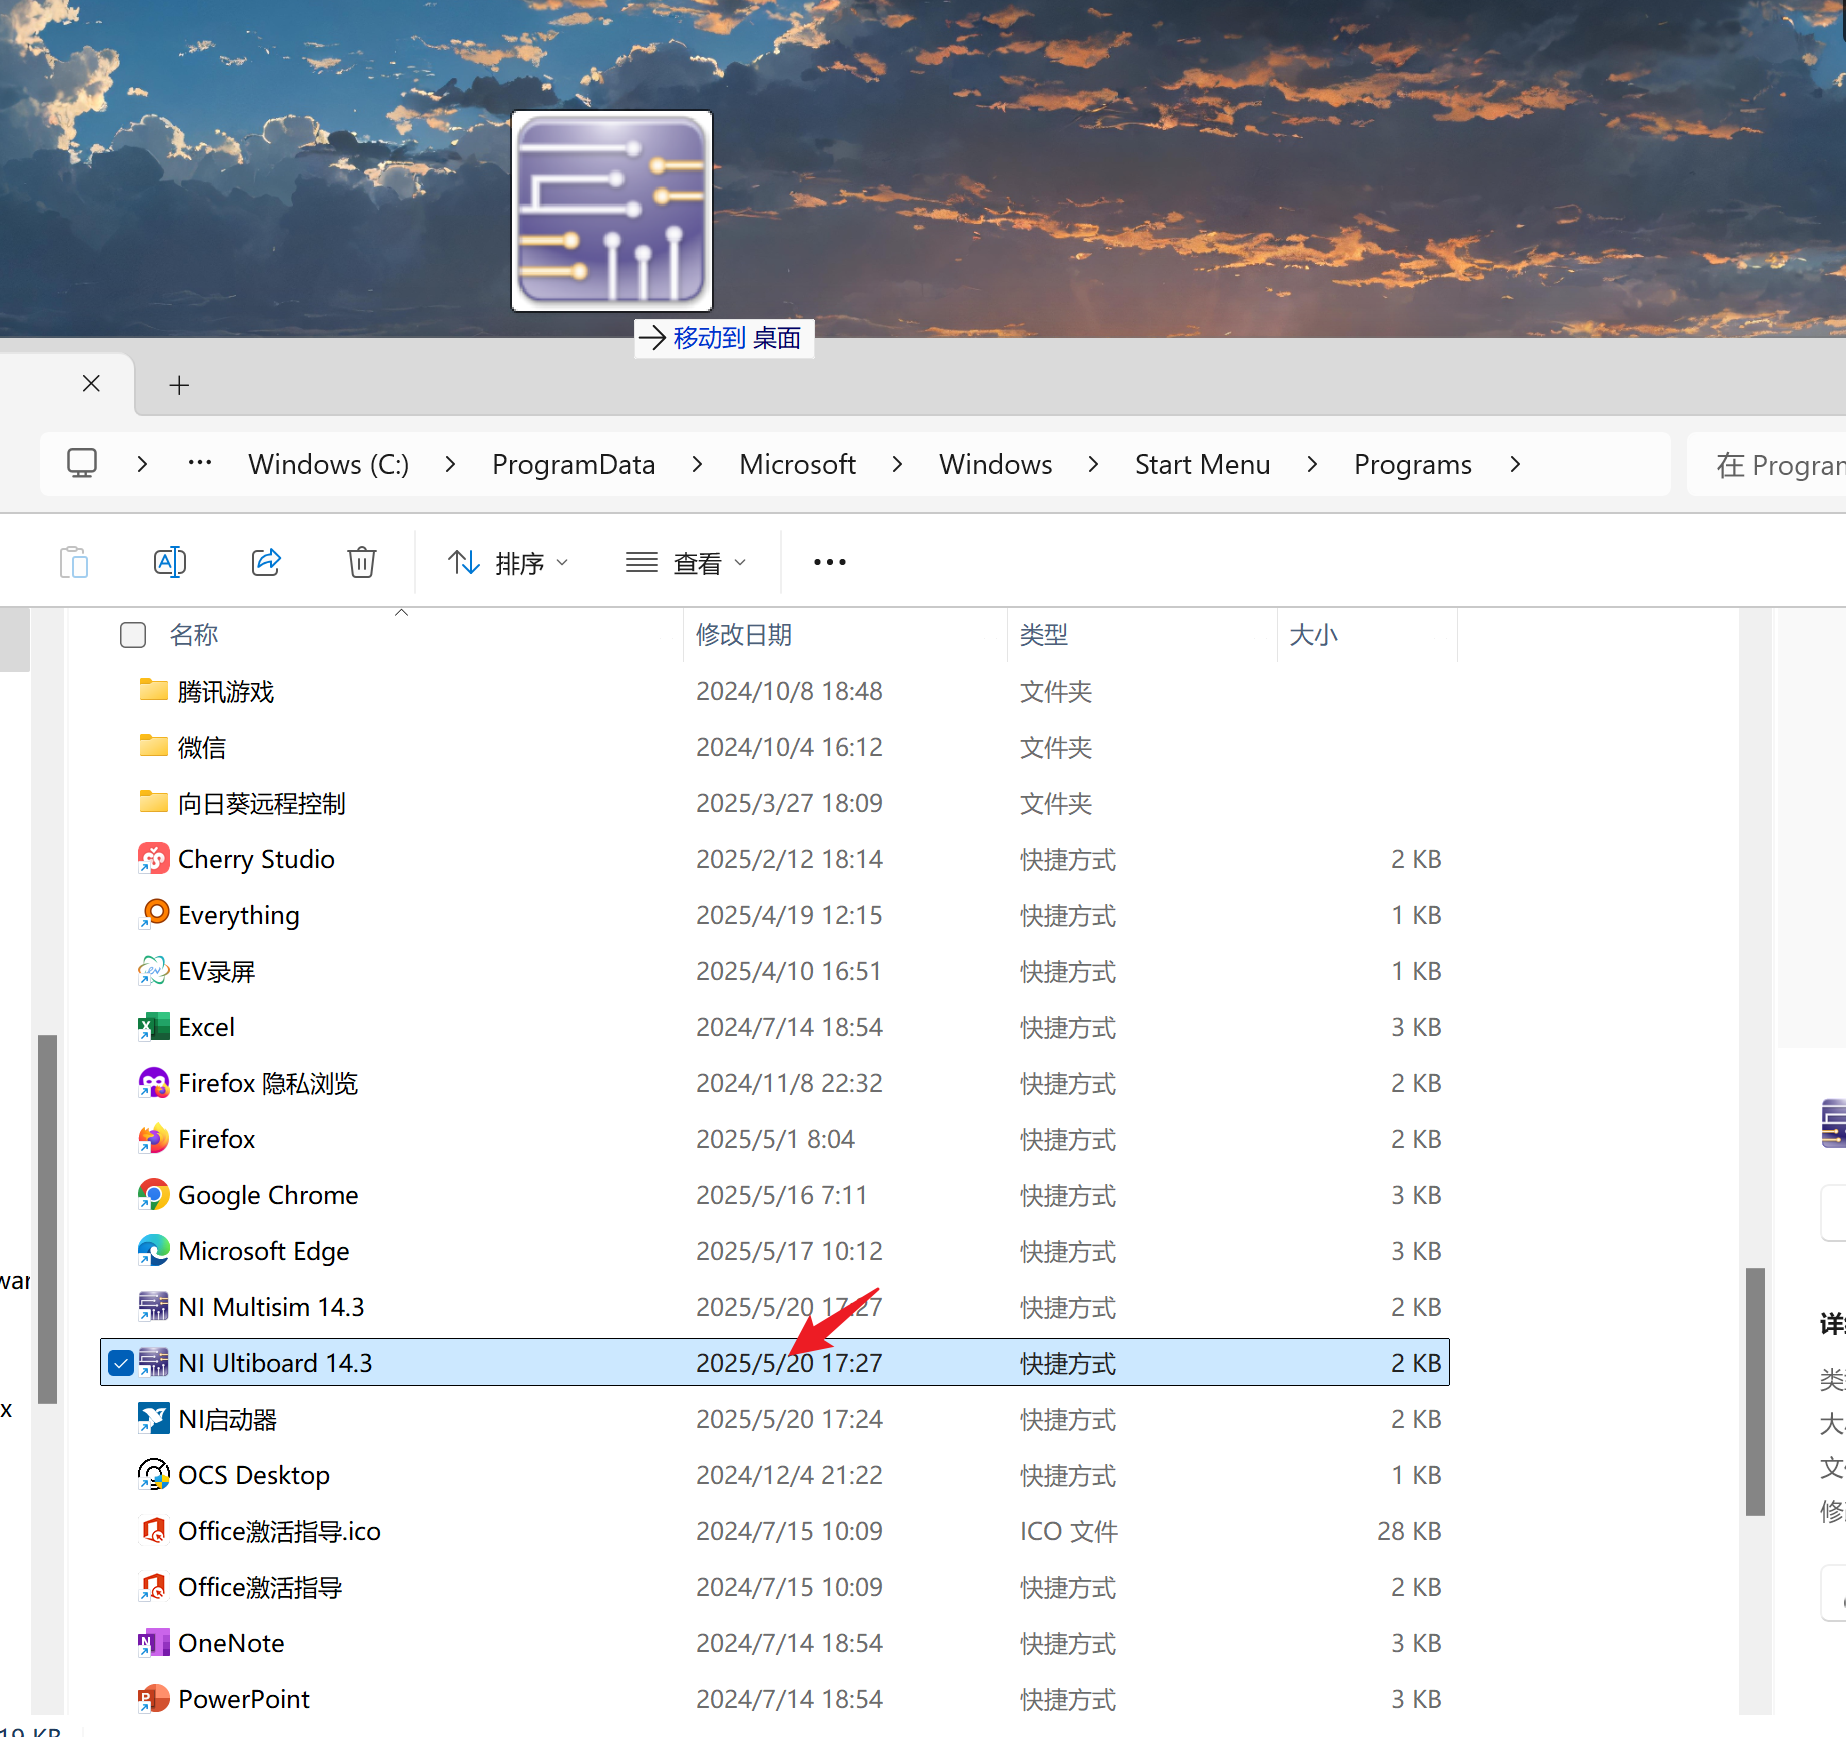1846x1737 pixels.
Task: Add a new Explorer tab
Action: [x=179, y=385]
